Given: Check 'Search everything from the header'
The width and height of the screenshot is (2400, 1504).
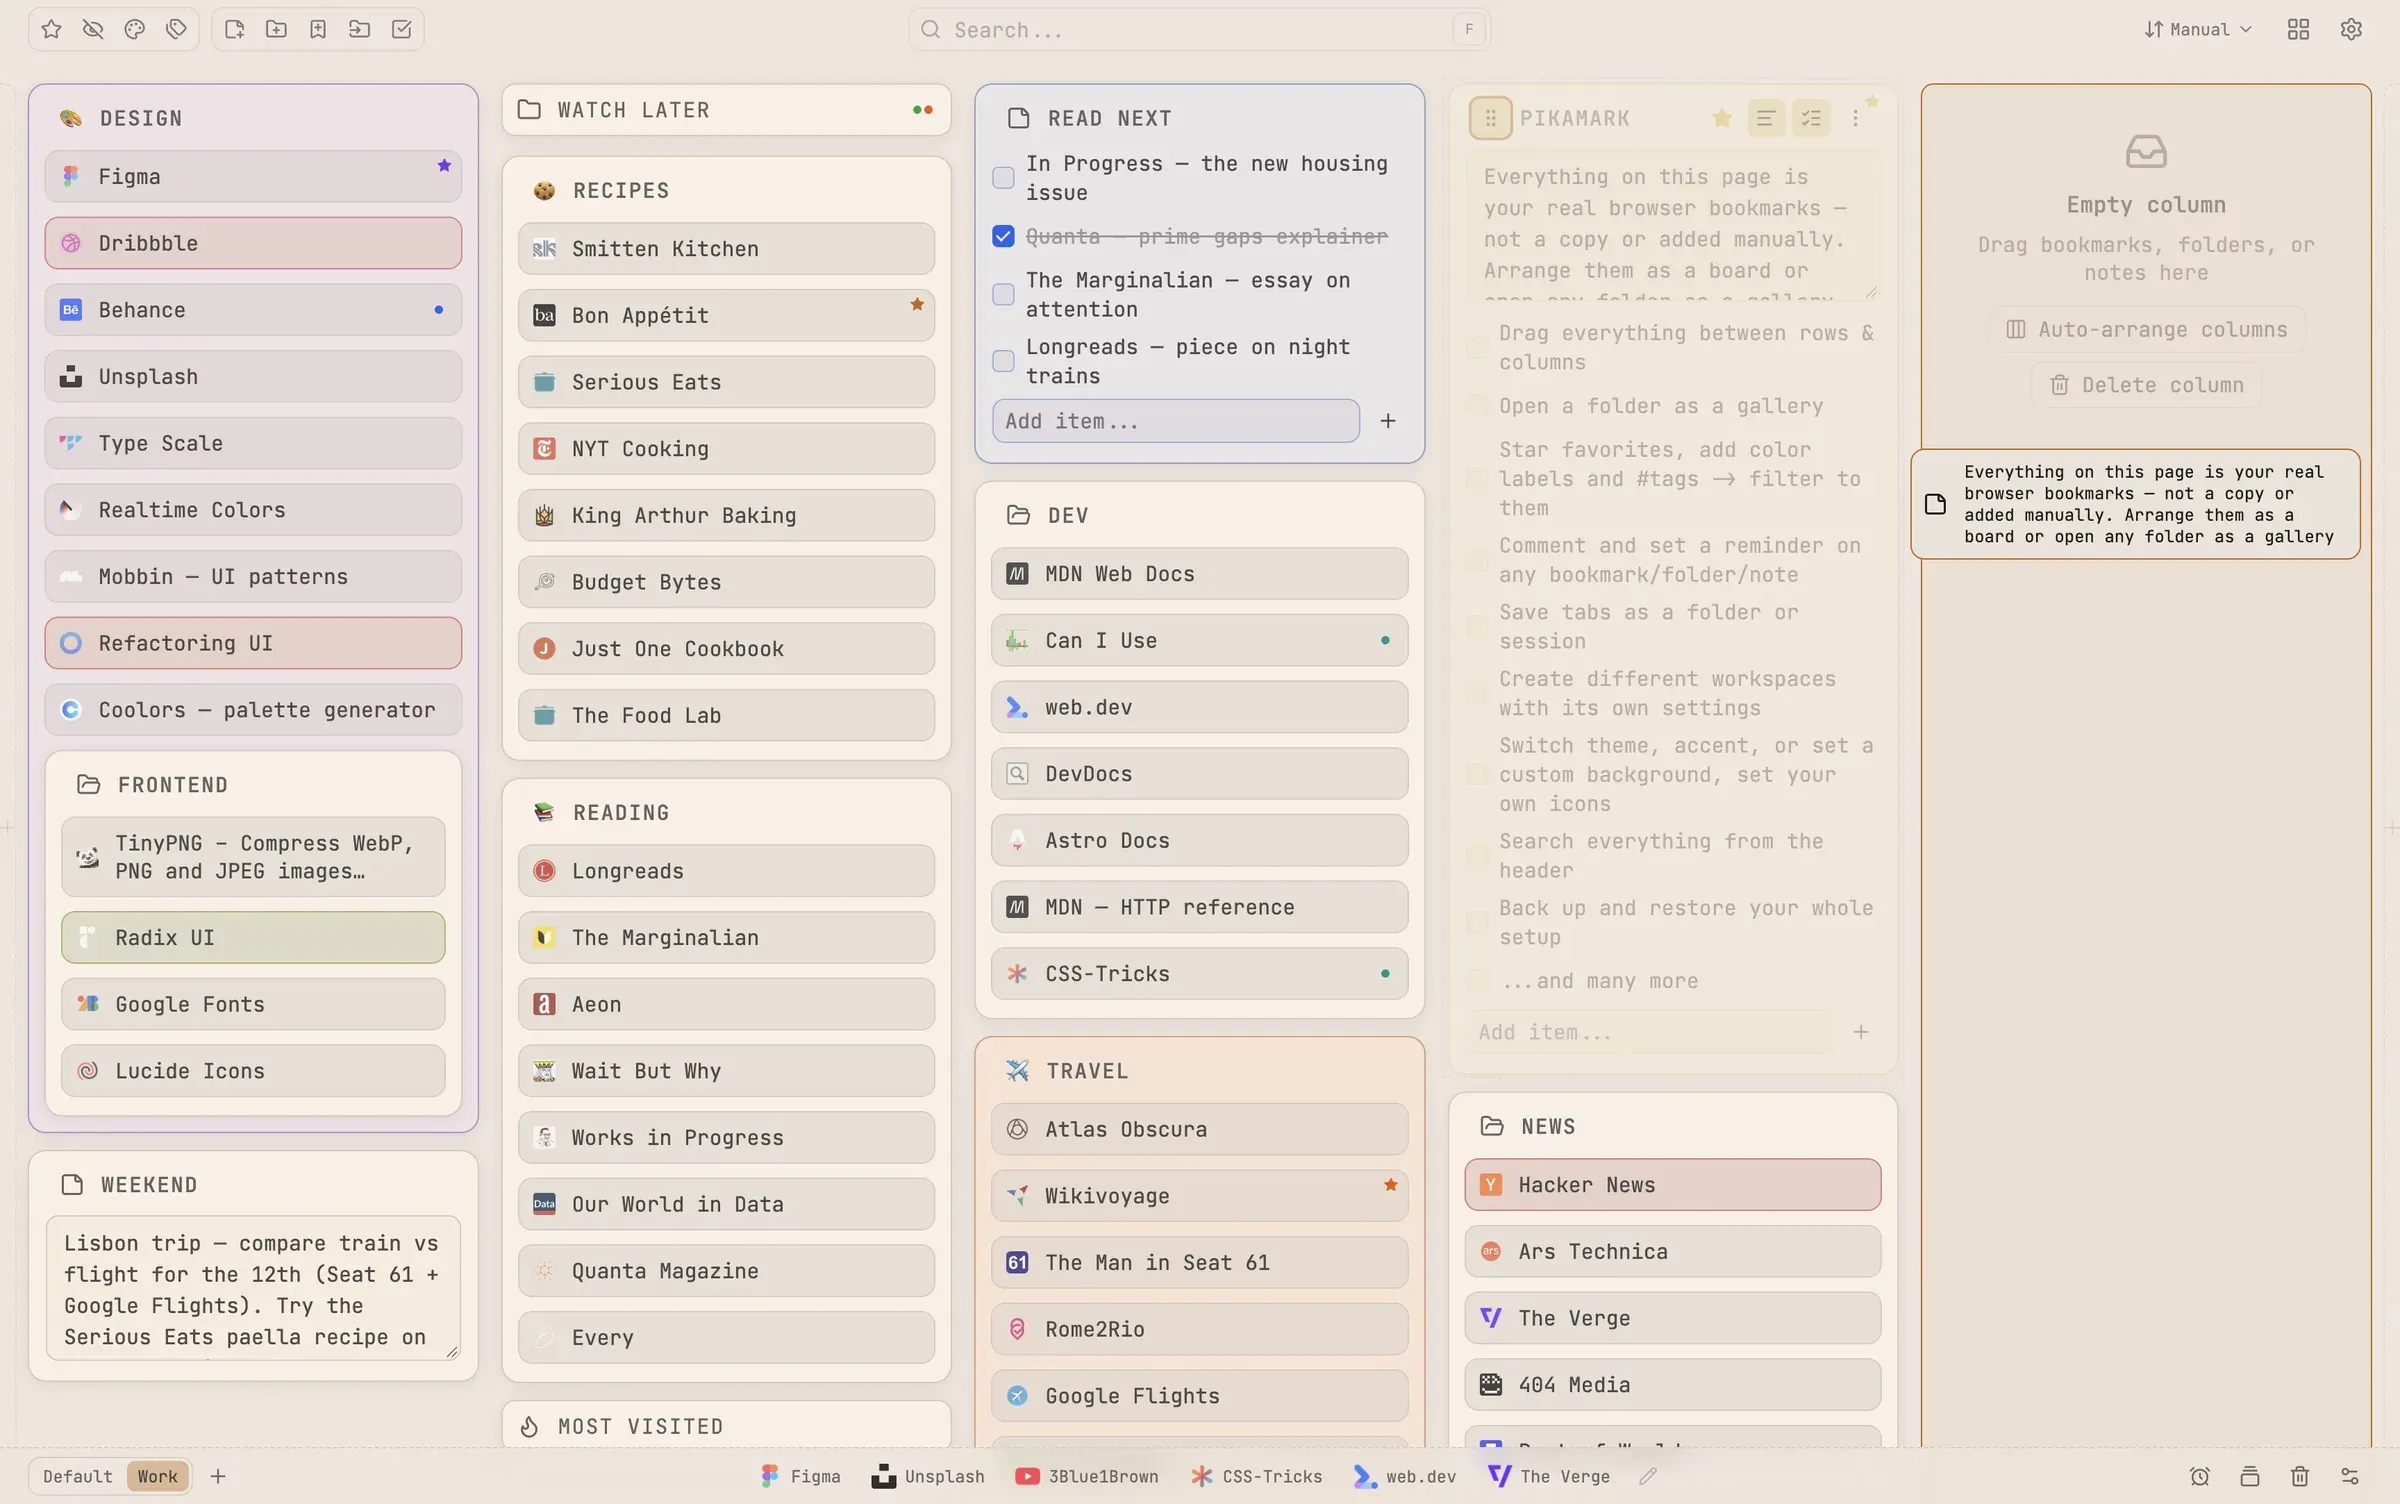Looking at the screenshot, I should tap(1476, 855).
